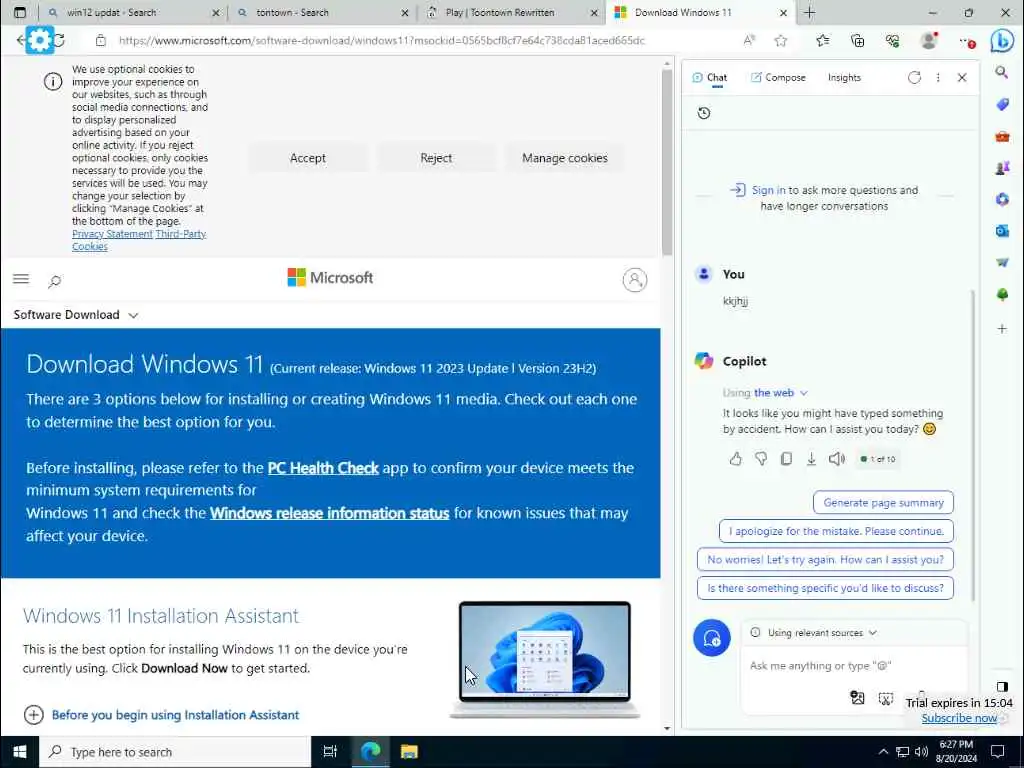
Task: Open Task View on the taskbar
Action: click(x=330, y=752)
